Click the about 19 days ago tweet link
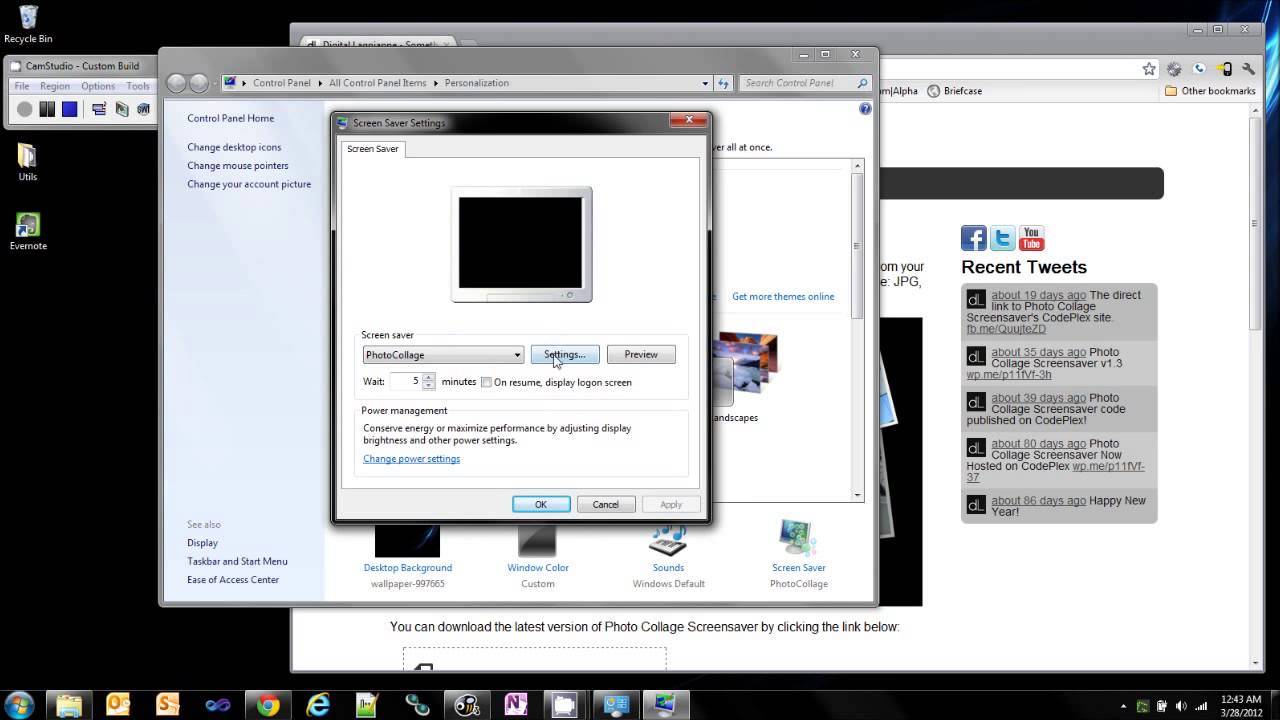1280x720 pixels. pos(1038,295)
